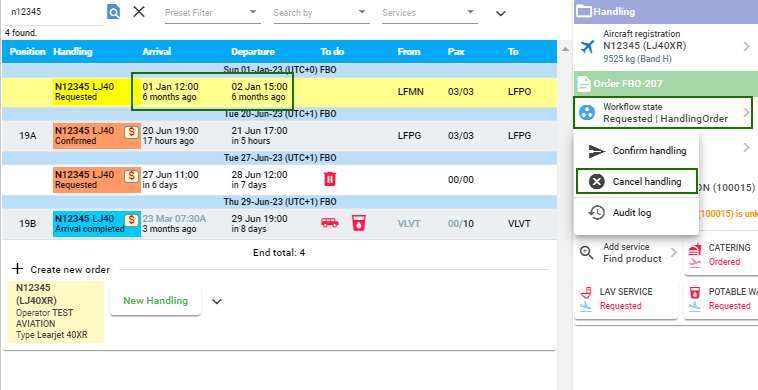Sort by Arrival column header
This screenshot has height=390, width=758.
[157, 52]
